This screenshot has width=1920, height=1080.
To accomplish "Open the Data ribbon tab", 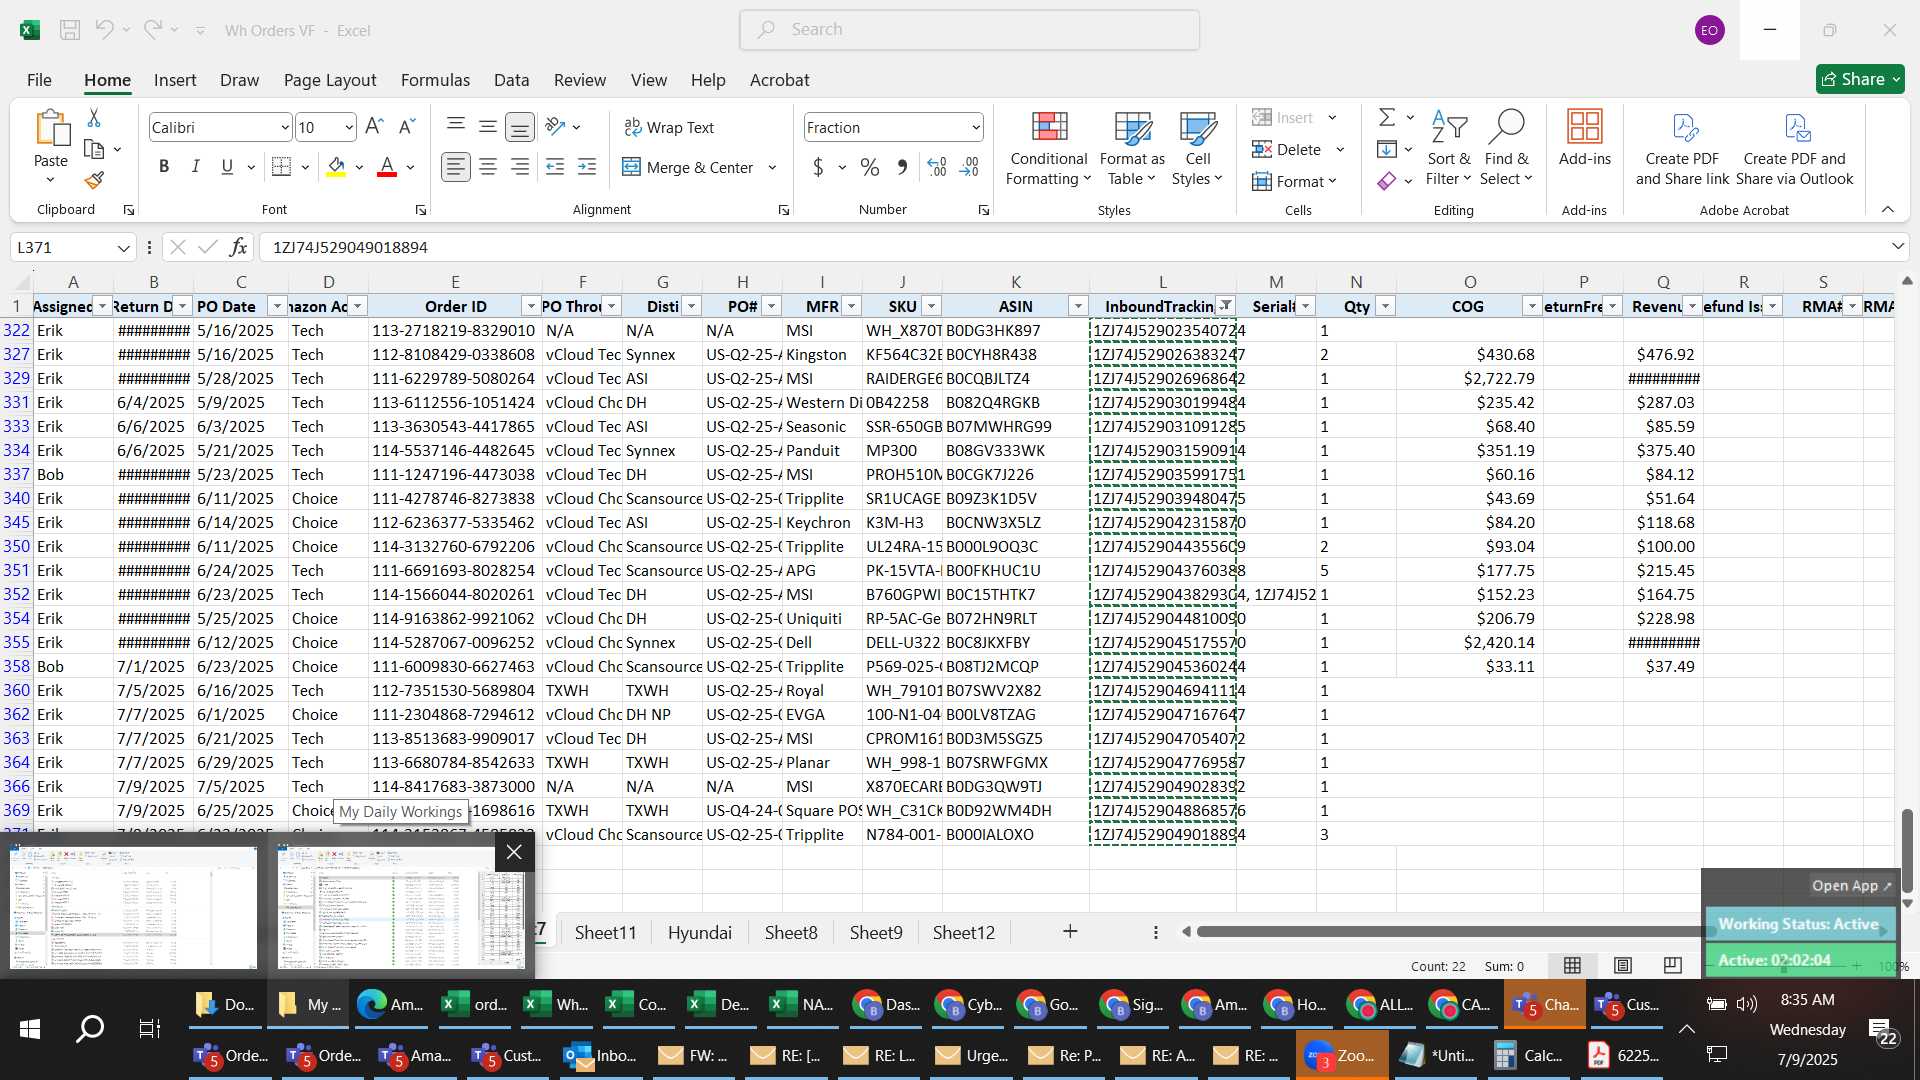I will pos(511,80).
